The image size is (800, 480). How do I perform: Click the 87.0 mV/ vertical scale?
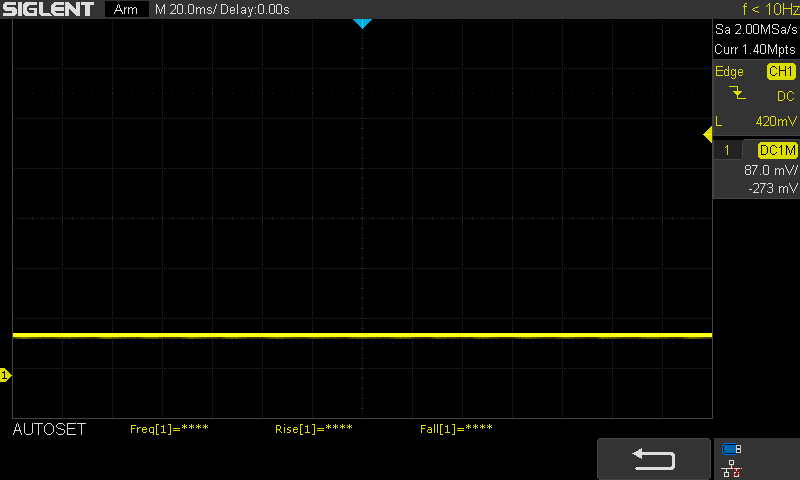pos(770,170)
